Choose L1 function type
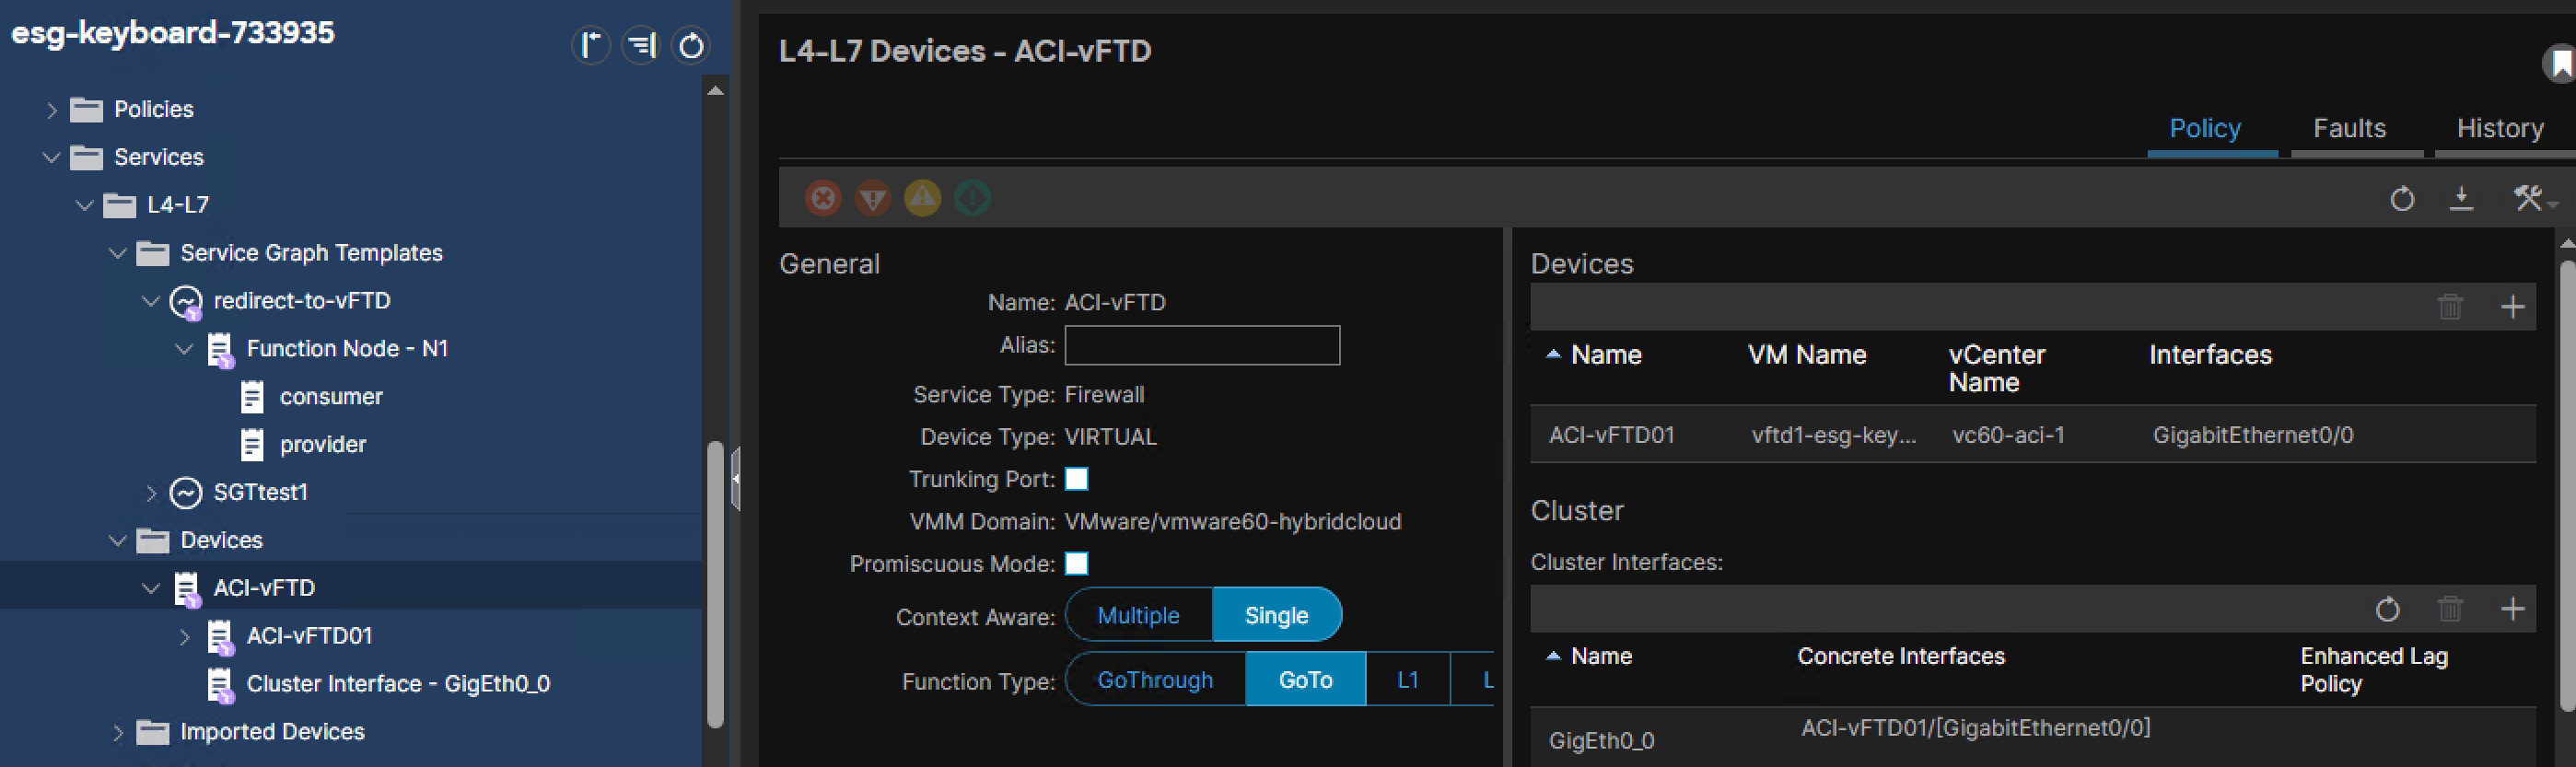Viewport: 2576px width, 767px height. (x=1407, y=680)
